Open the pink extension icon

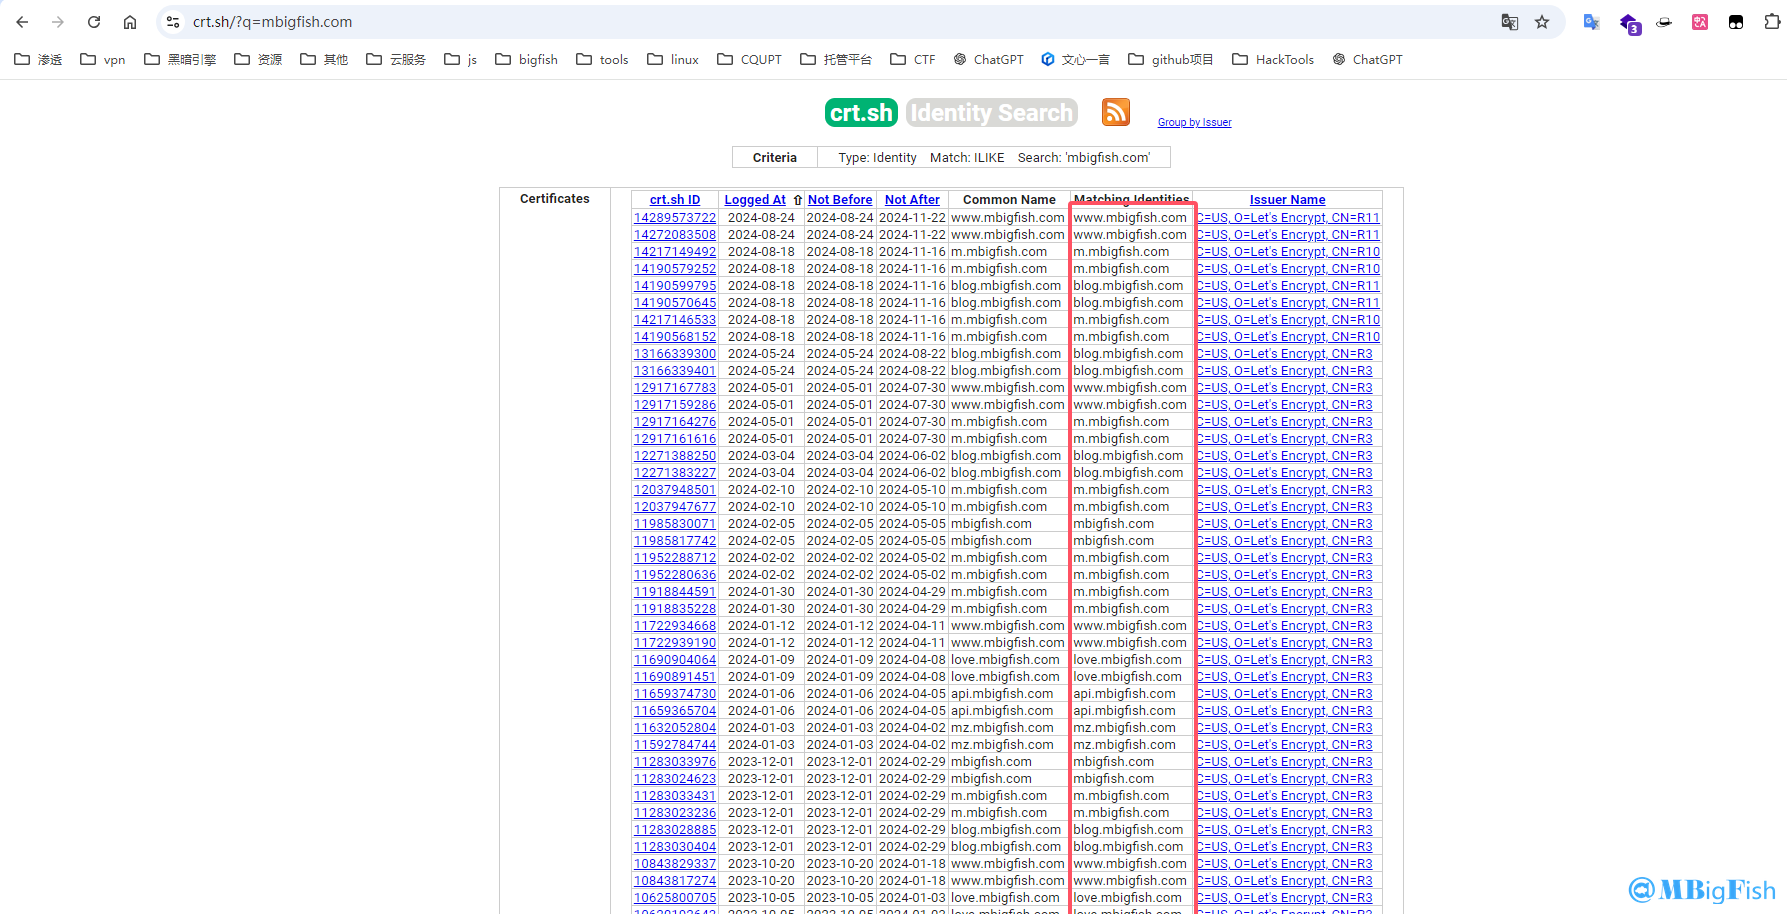[1700, 22]
